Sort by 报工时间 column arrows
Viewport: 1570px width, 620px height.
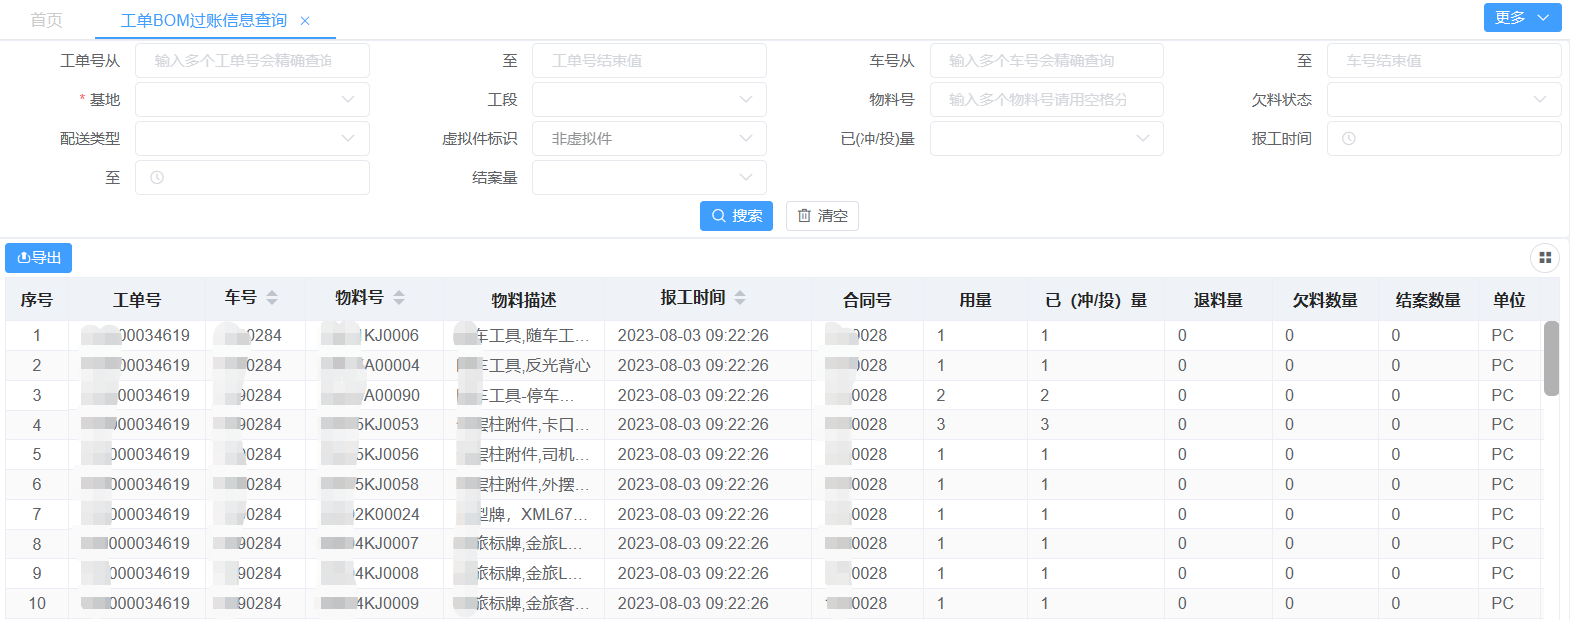(740, 298)
